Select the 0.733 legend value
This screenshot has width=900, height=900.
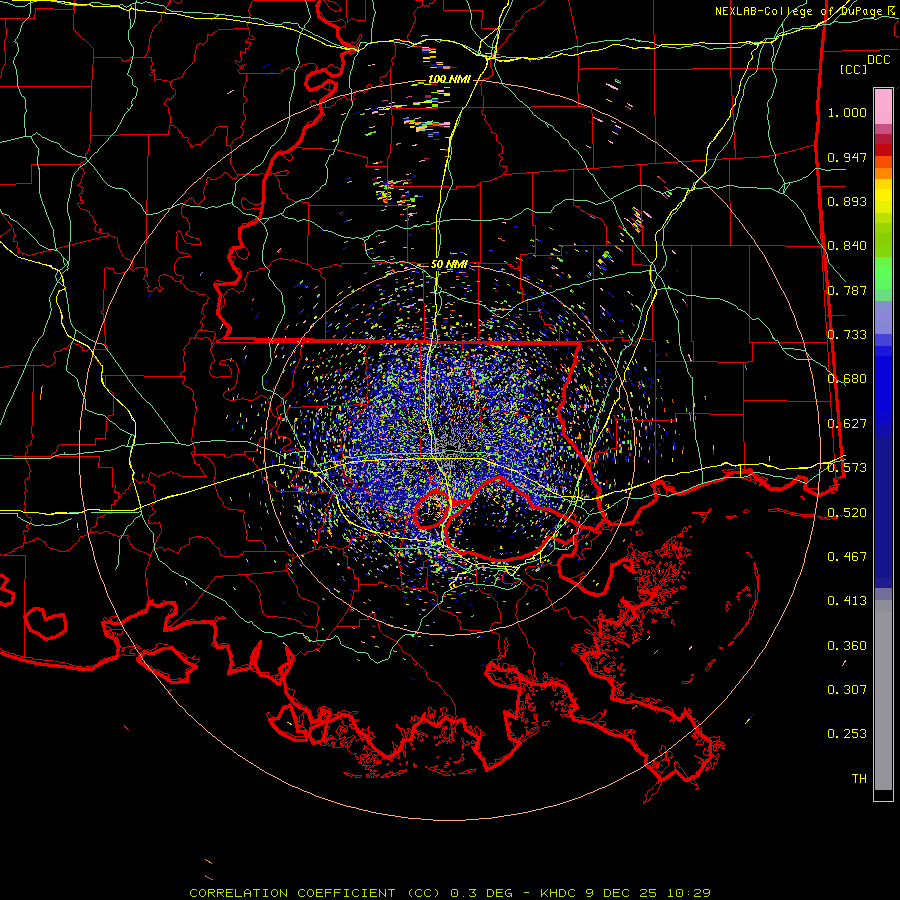(847, 335)
